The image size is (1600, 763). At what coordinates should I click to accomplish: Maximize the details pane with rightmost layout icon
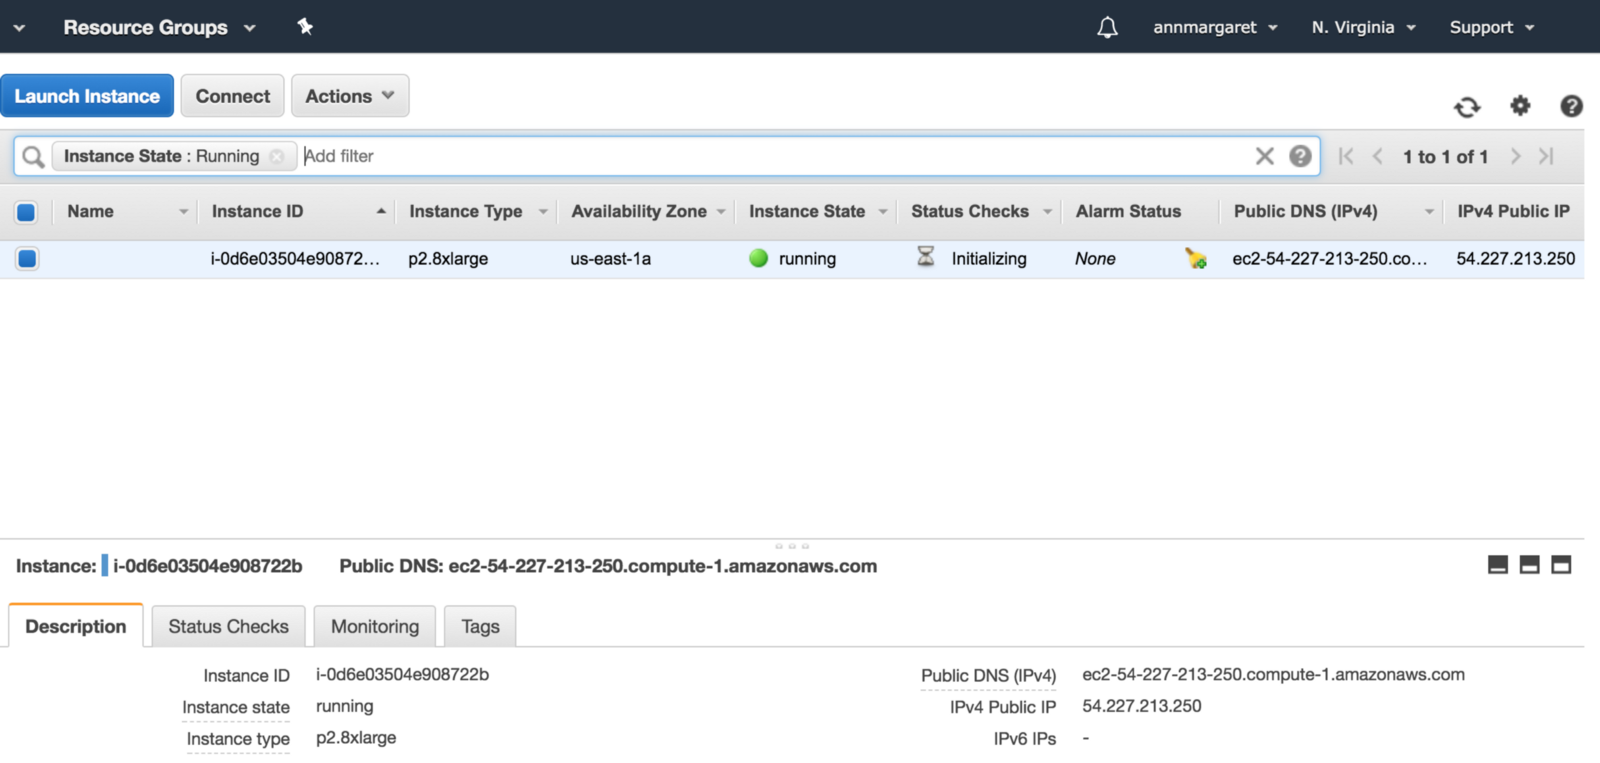1561,565
